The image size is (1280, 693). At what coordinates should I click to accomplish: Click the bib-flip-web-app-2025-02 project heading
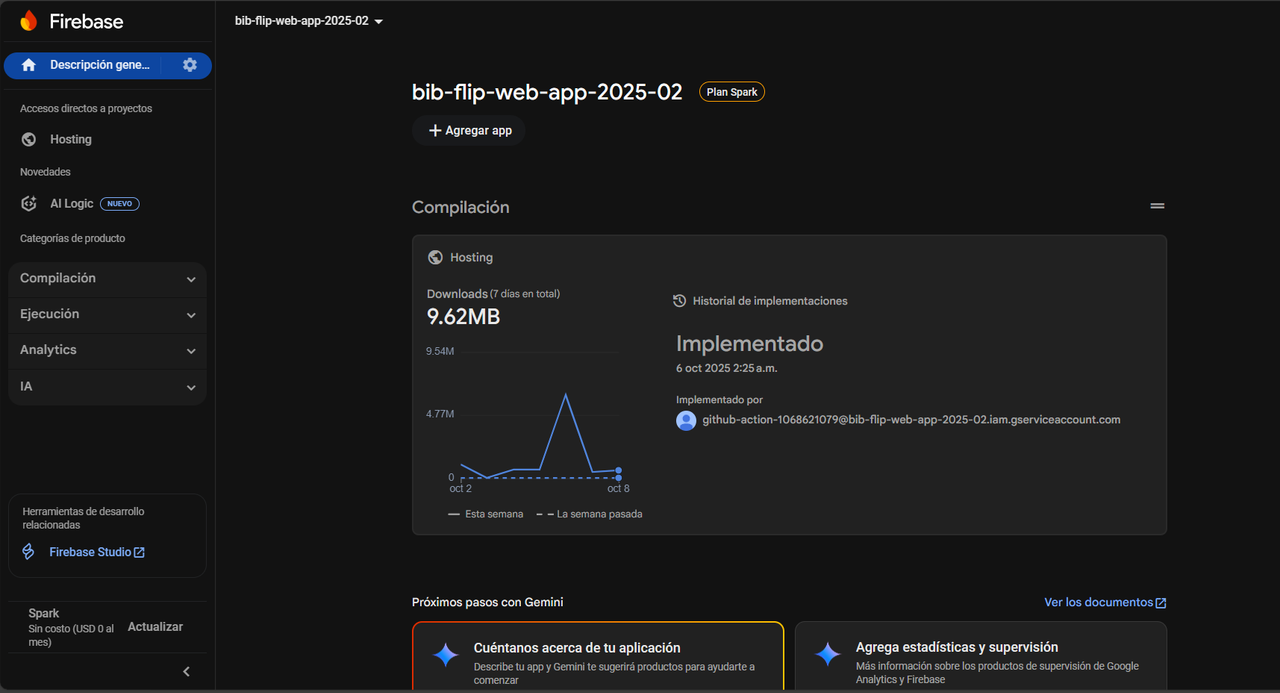pos(547,92)
